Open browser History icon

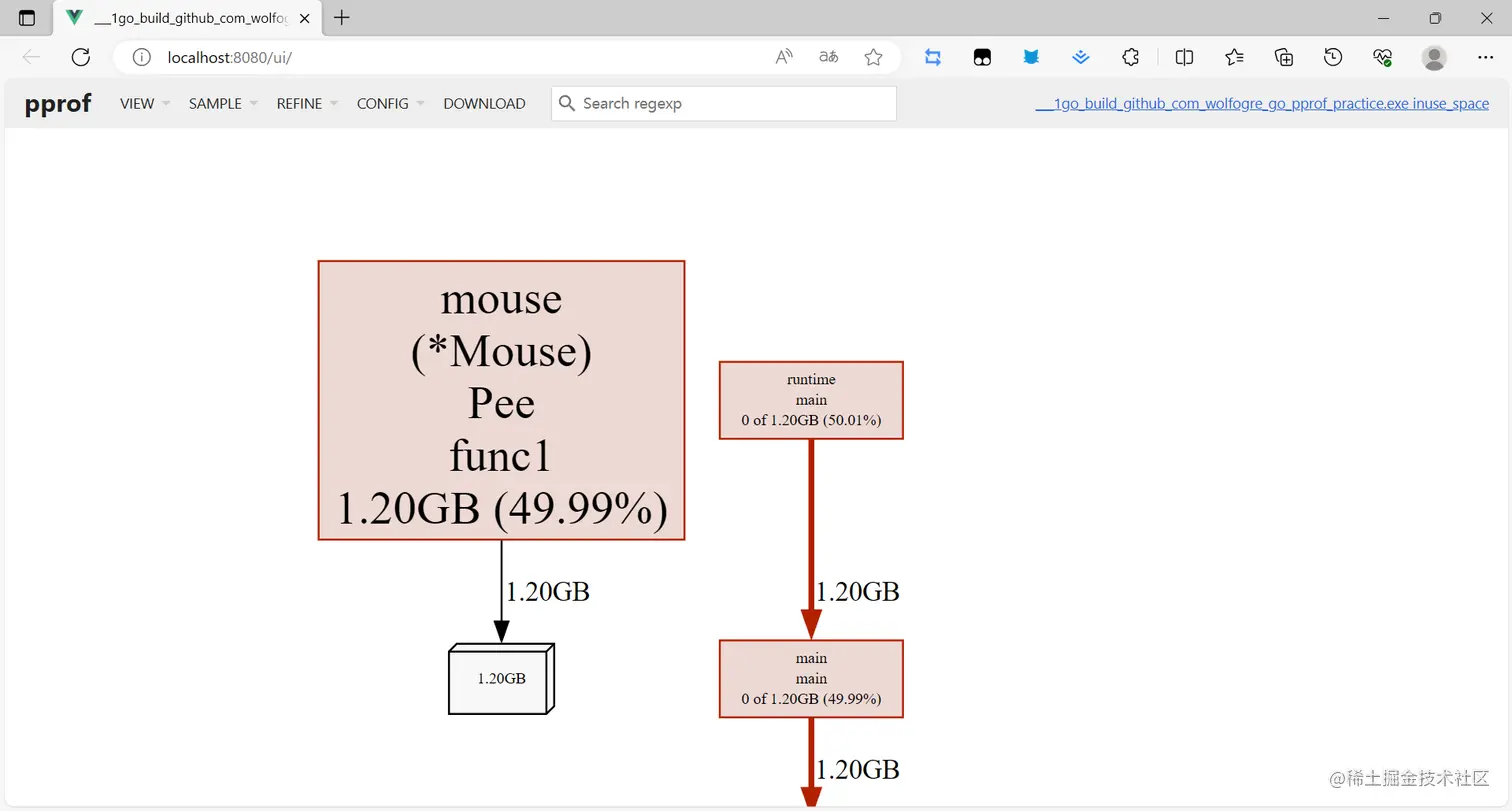[1333, 57]
